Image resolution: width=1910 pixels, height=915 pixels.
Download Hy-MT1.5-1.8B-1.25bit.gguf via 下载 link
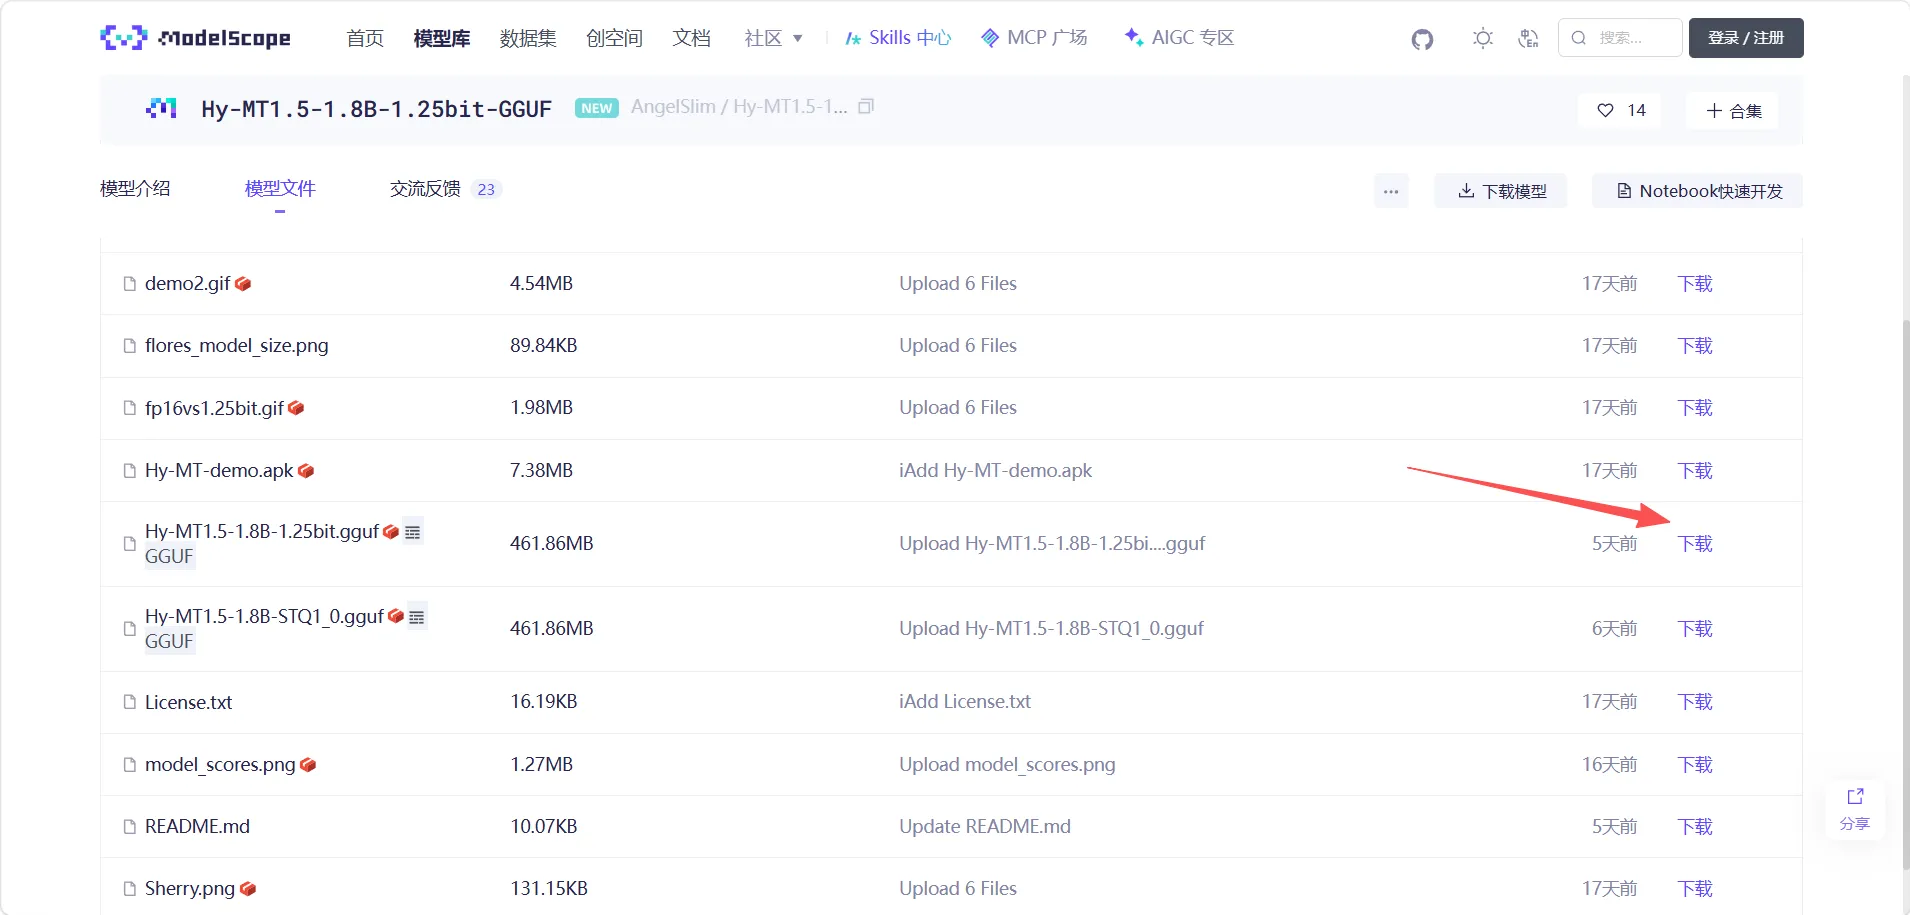(x=1695, y=544)
